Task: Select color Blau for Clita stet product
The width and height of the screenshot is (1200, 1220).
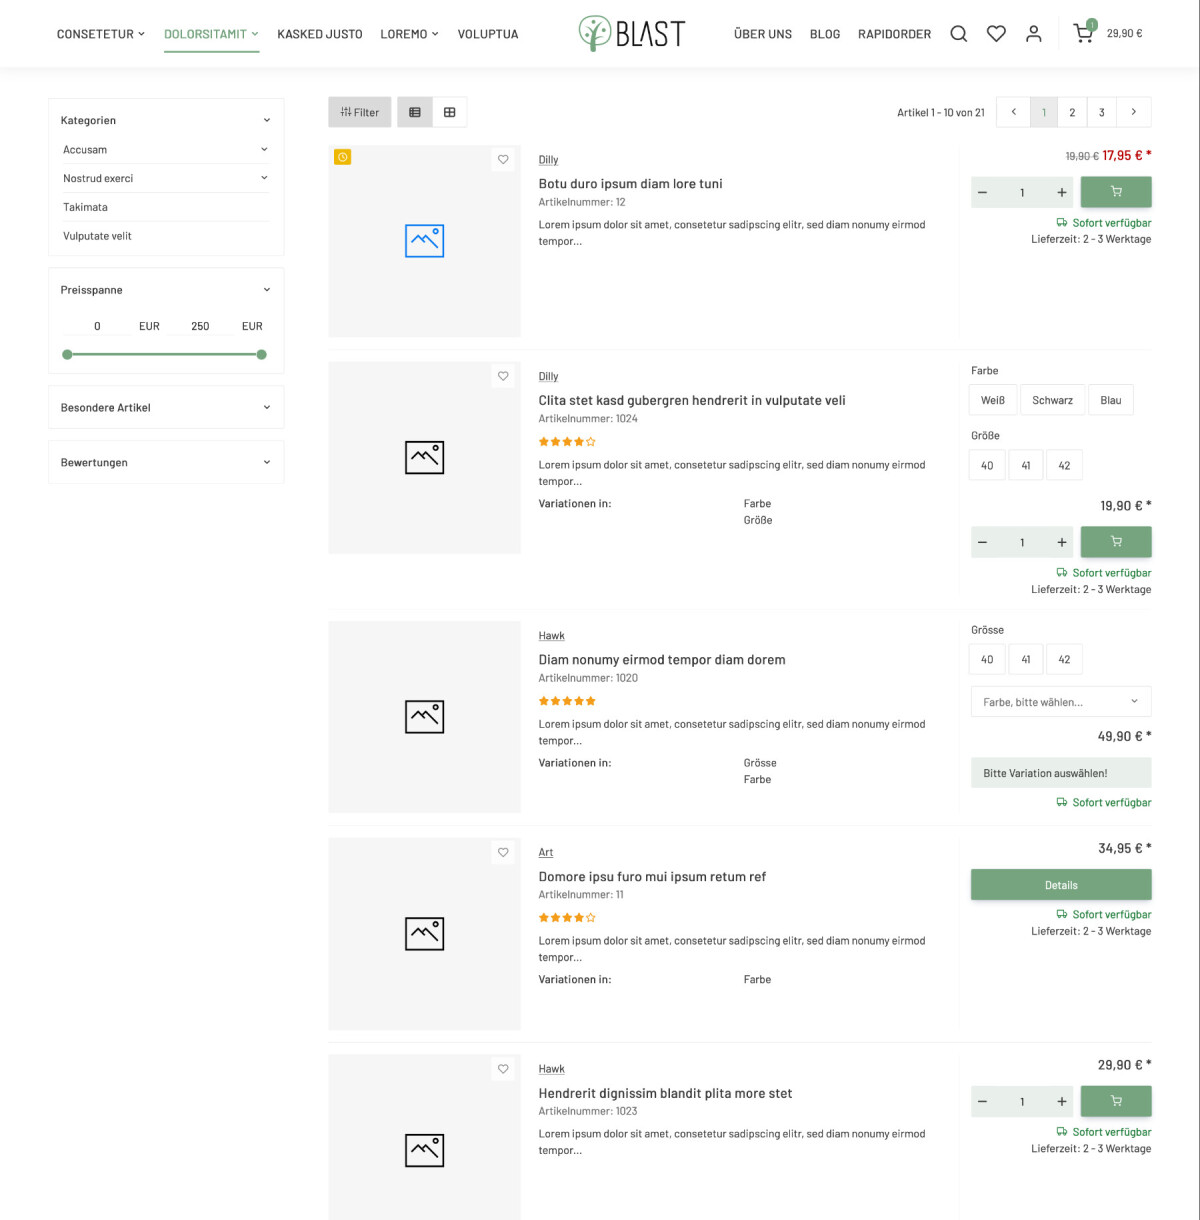Action: pos(1111,400)
